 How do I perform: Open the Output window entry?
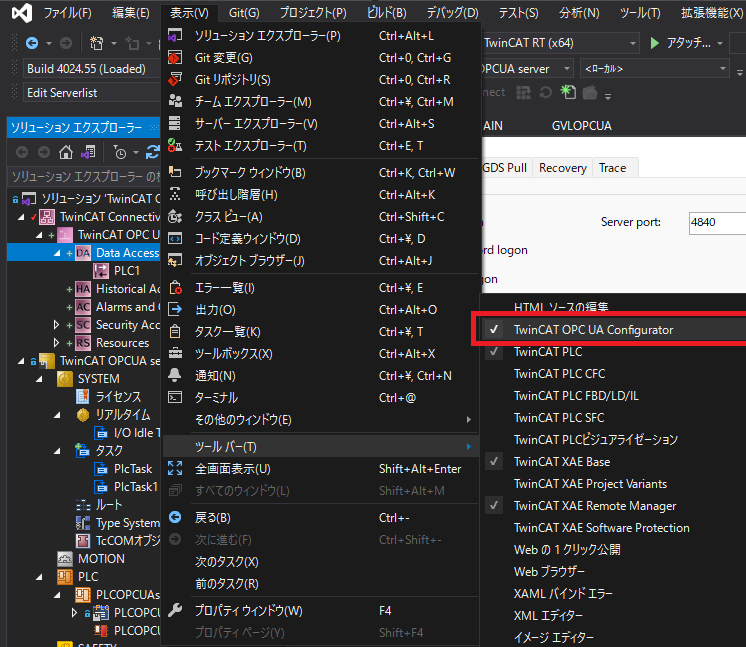[320, 310]
